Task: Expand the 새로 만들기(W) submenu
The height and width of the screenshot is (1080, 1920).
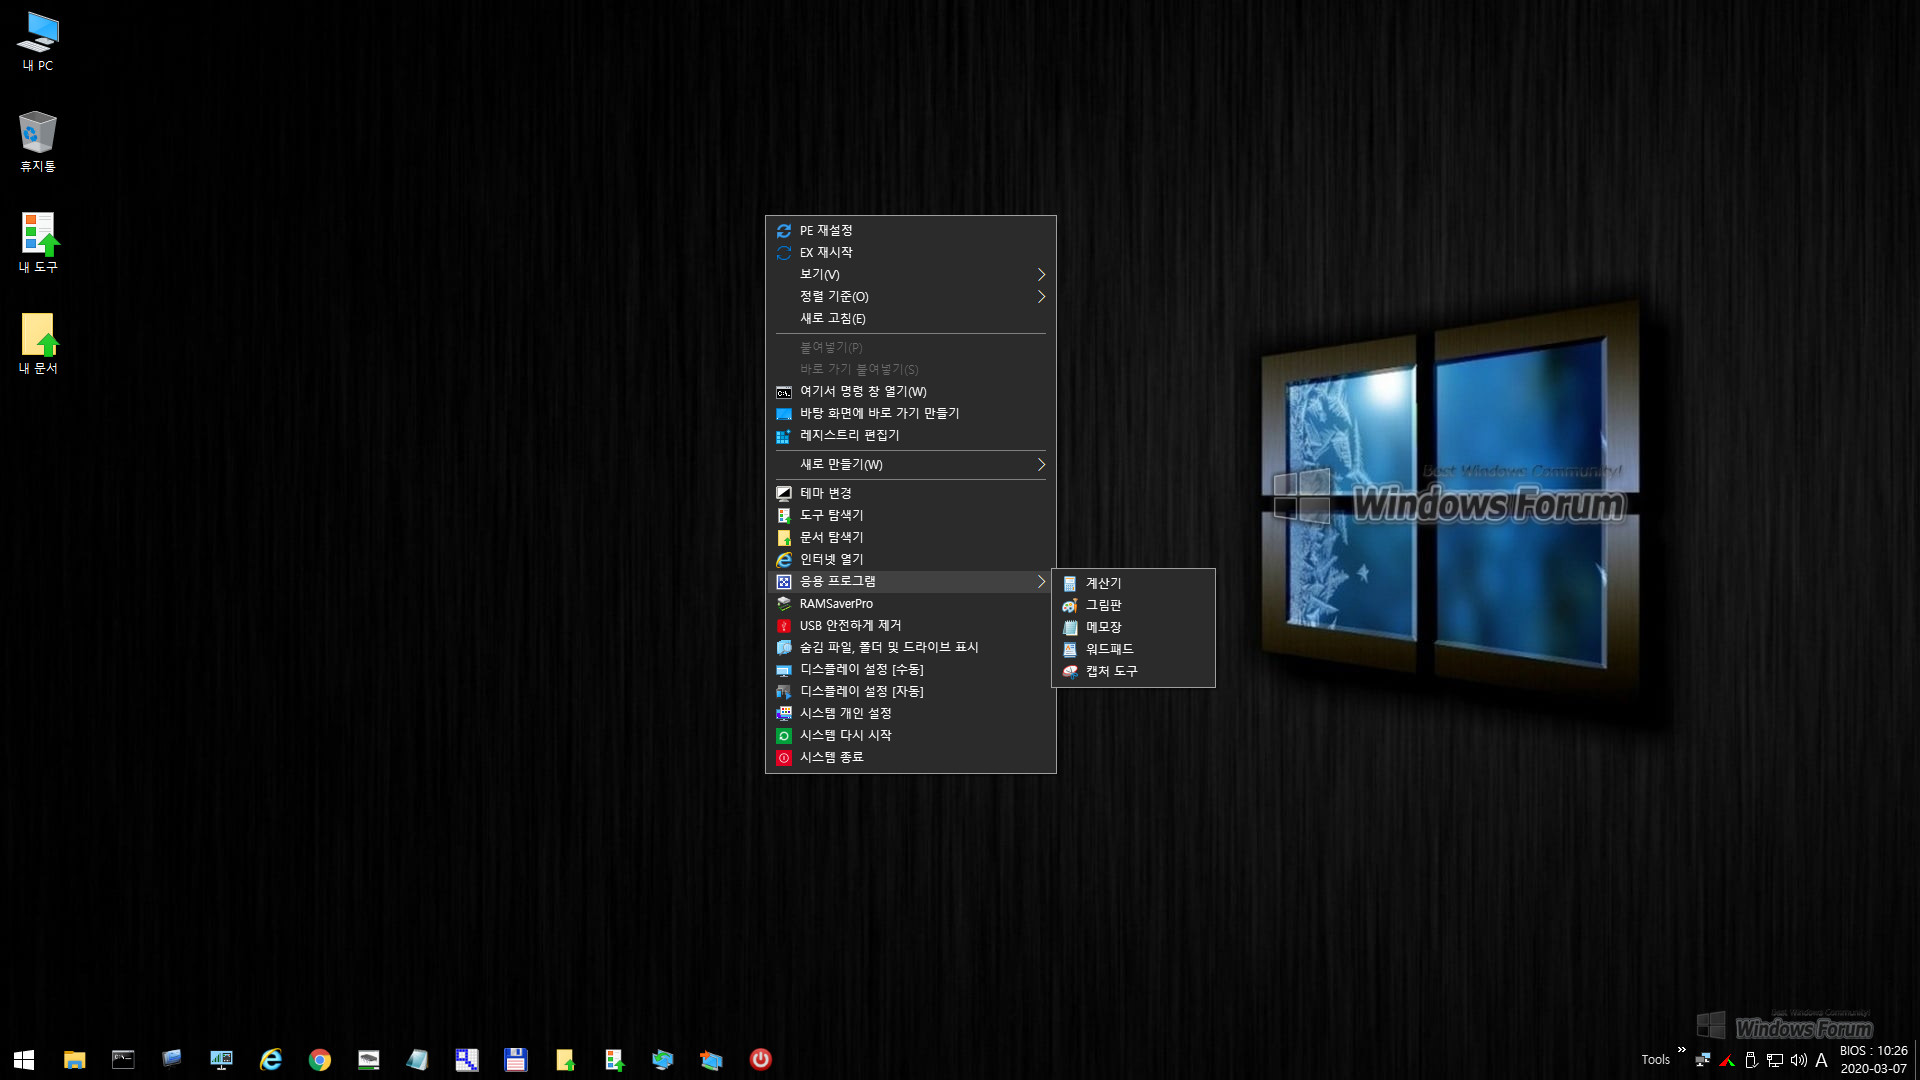Action: click(x=911, y=464)
